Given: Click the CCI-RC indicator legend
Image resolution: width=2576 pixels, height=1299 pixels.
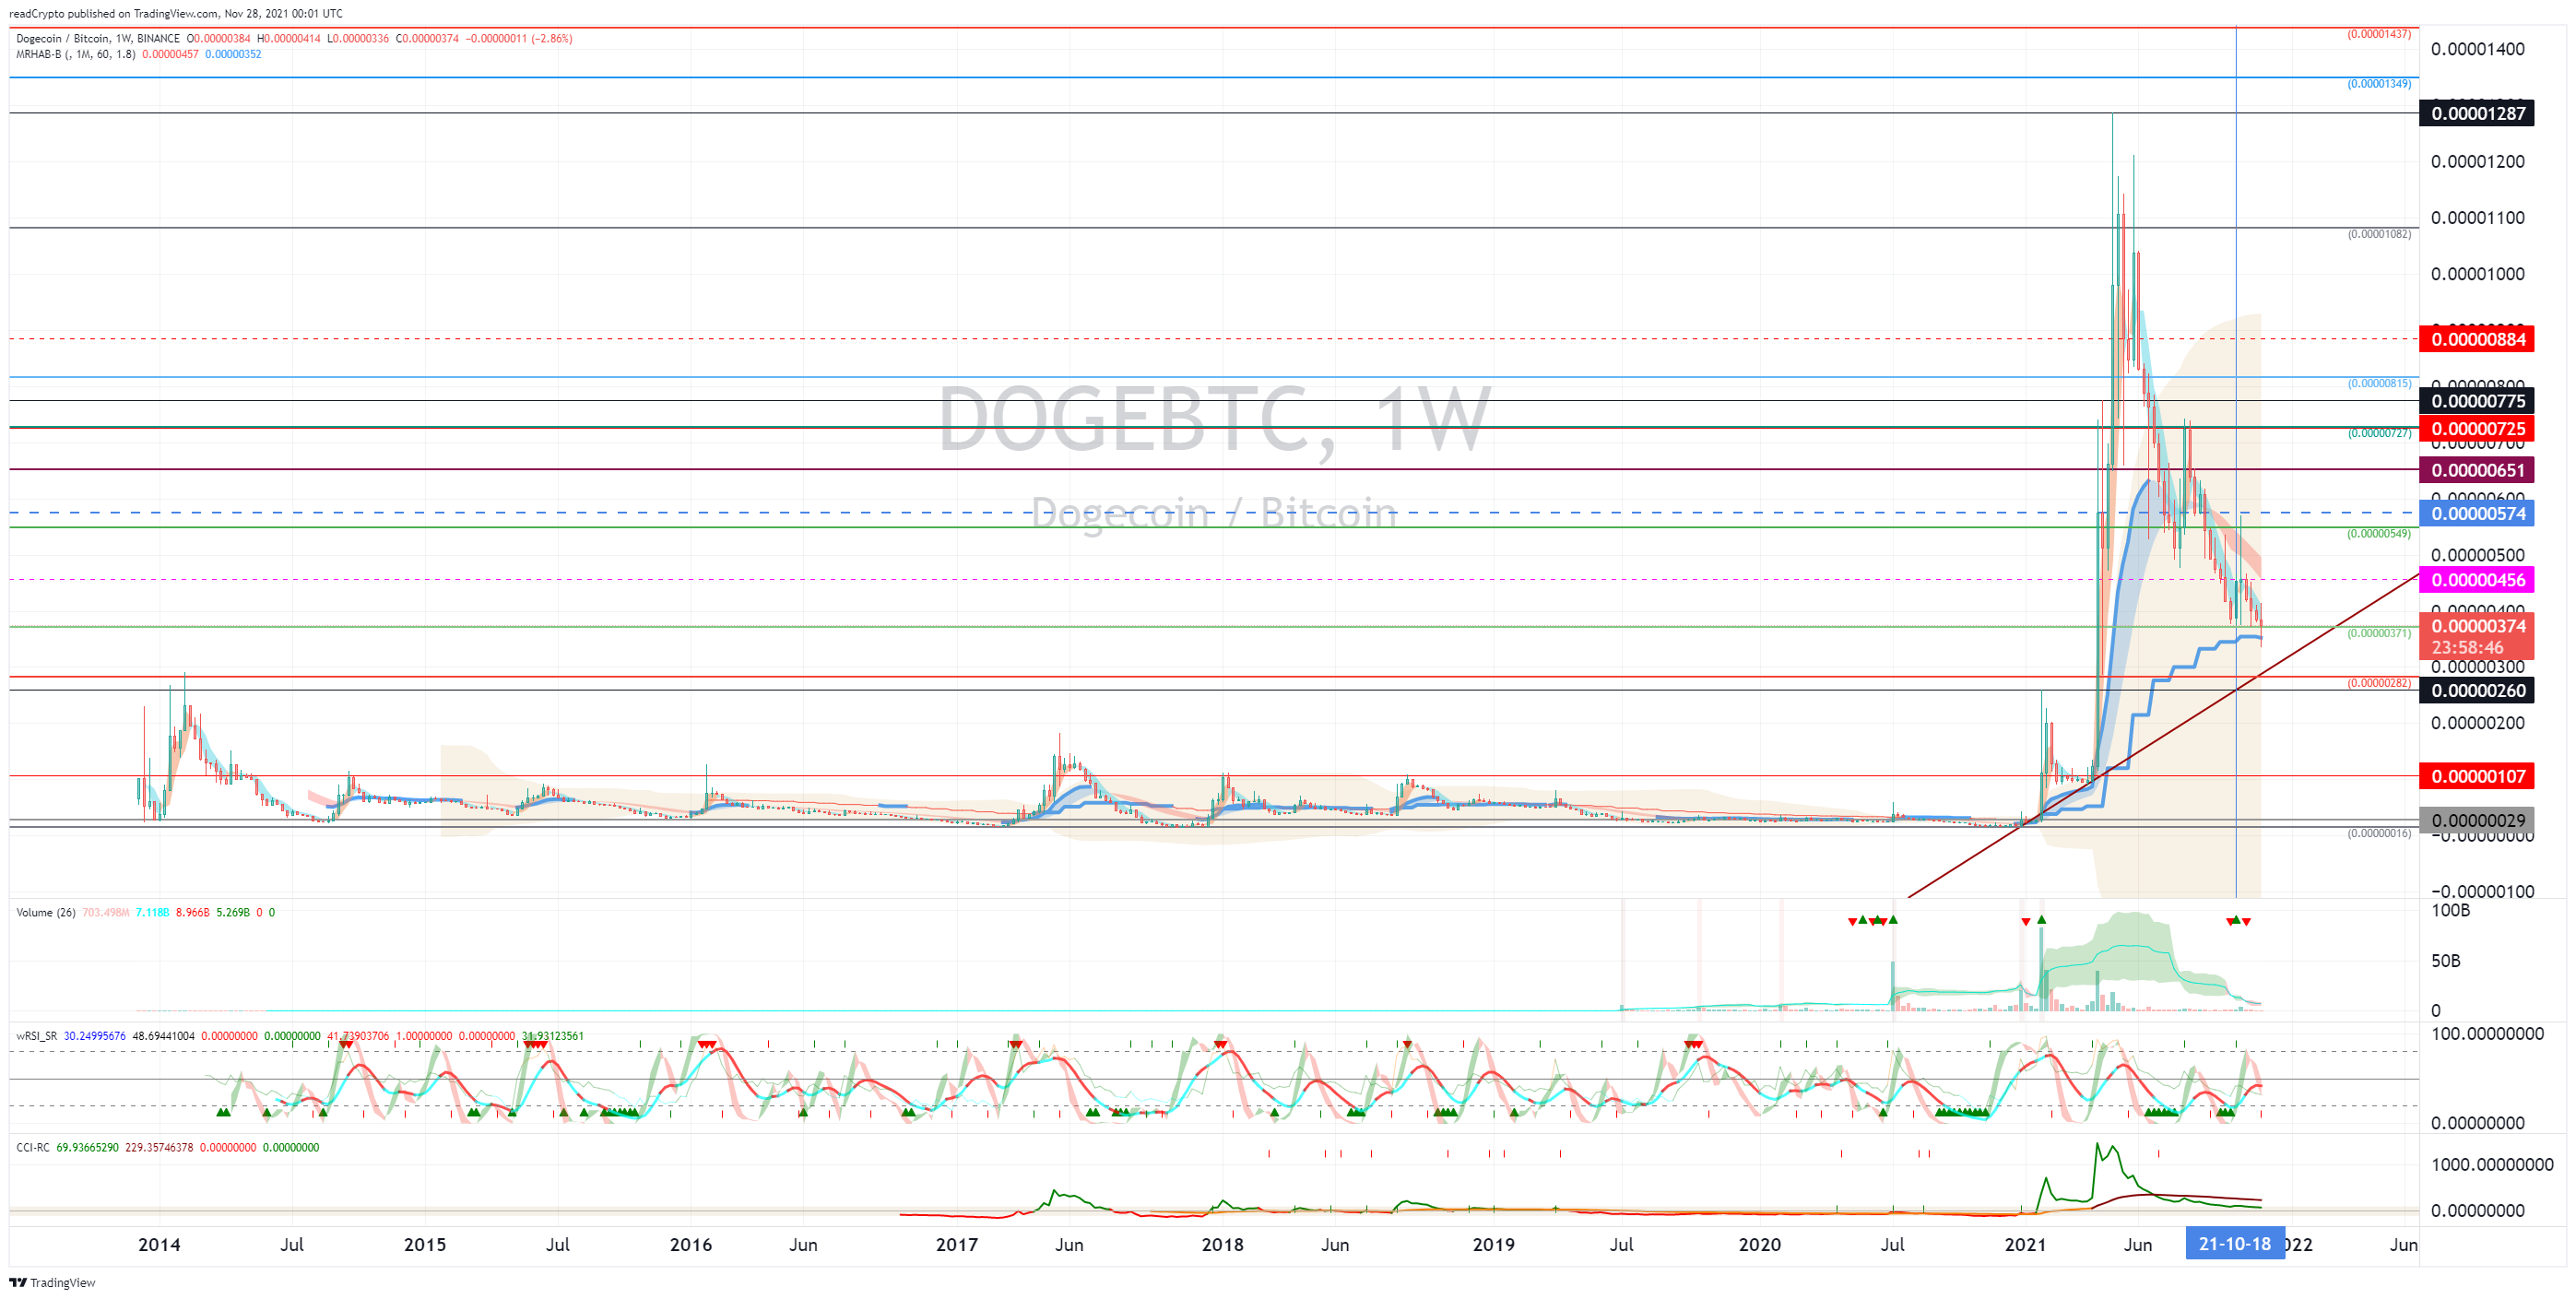Looking at the screenshot, I should 33,1148.
